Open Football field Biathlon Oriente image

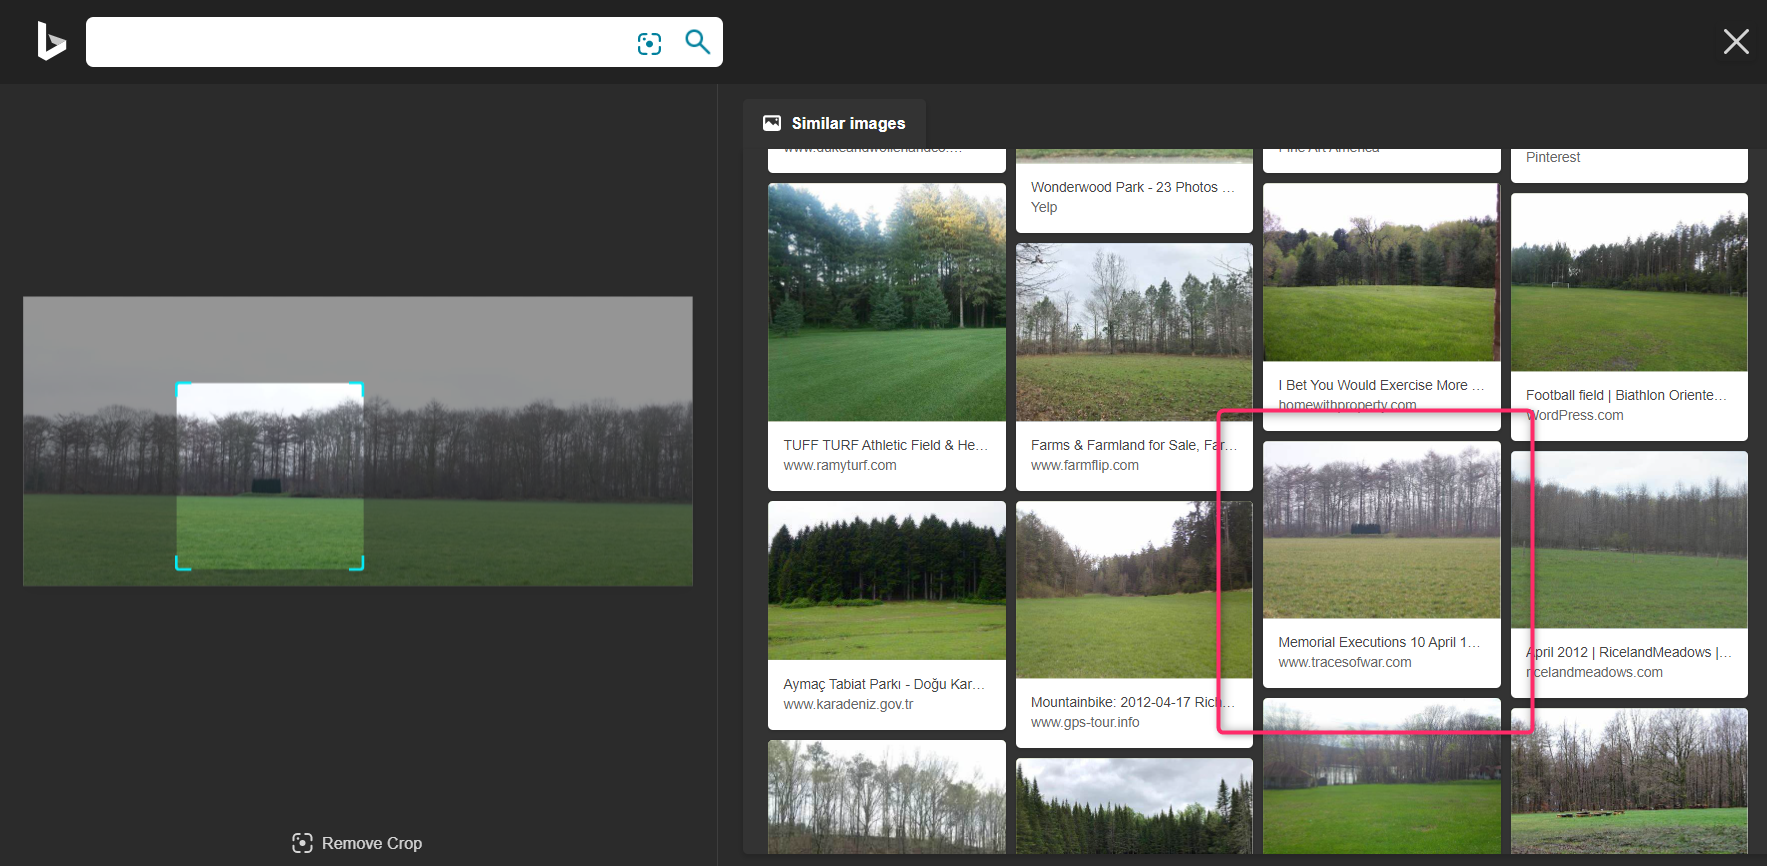coord(1628,283)
